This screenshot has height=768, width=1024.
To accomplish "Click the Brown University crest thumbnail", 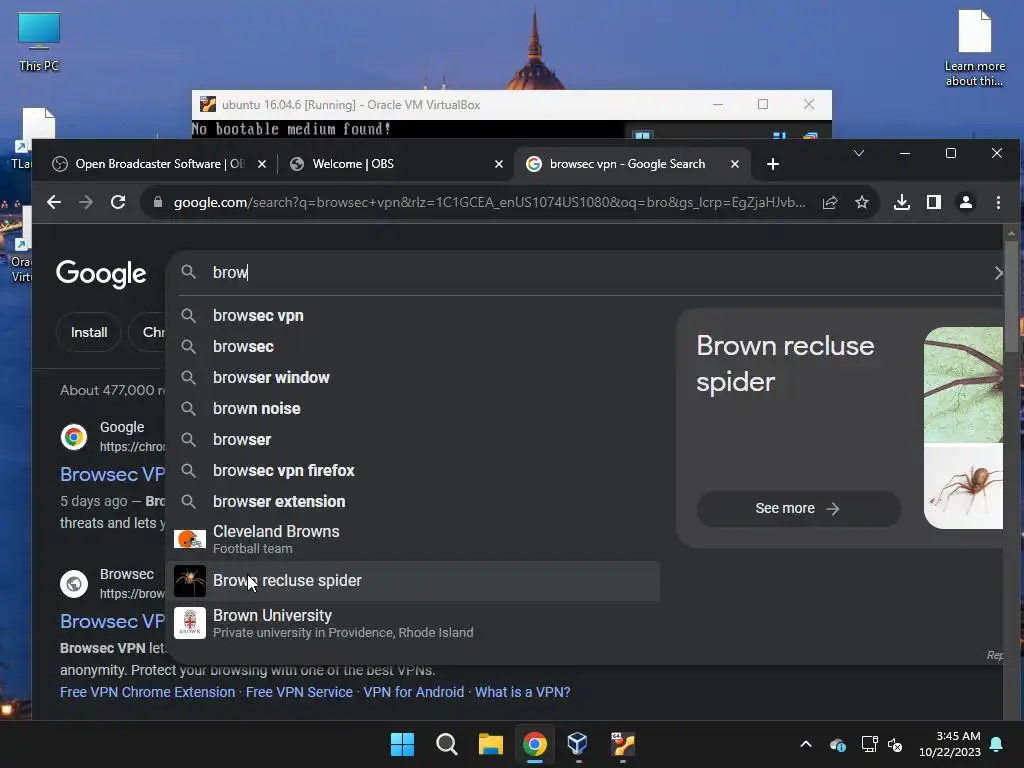I will coord(190,623).
